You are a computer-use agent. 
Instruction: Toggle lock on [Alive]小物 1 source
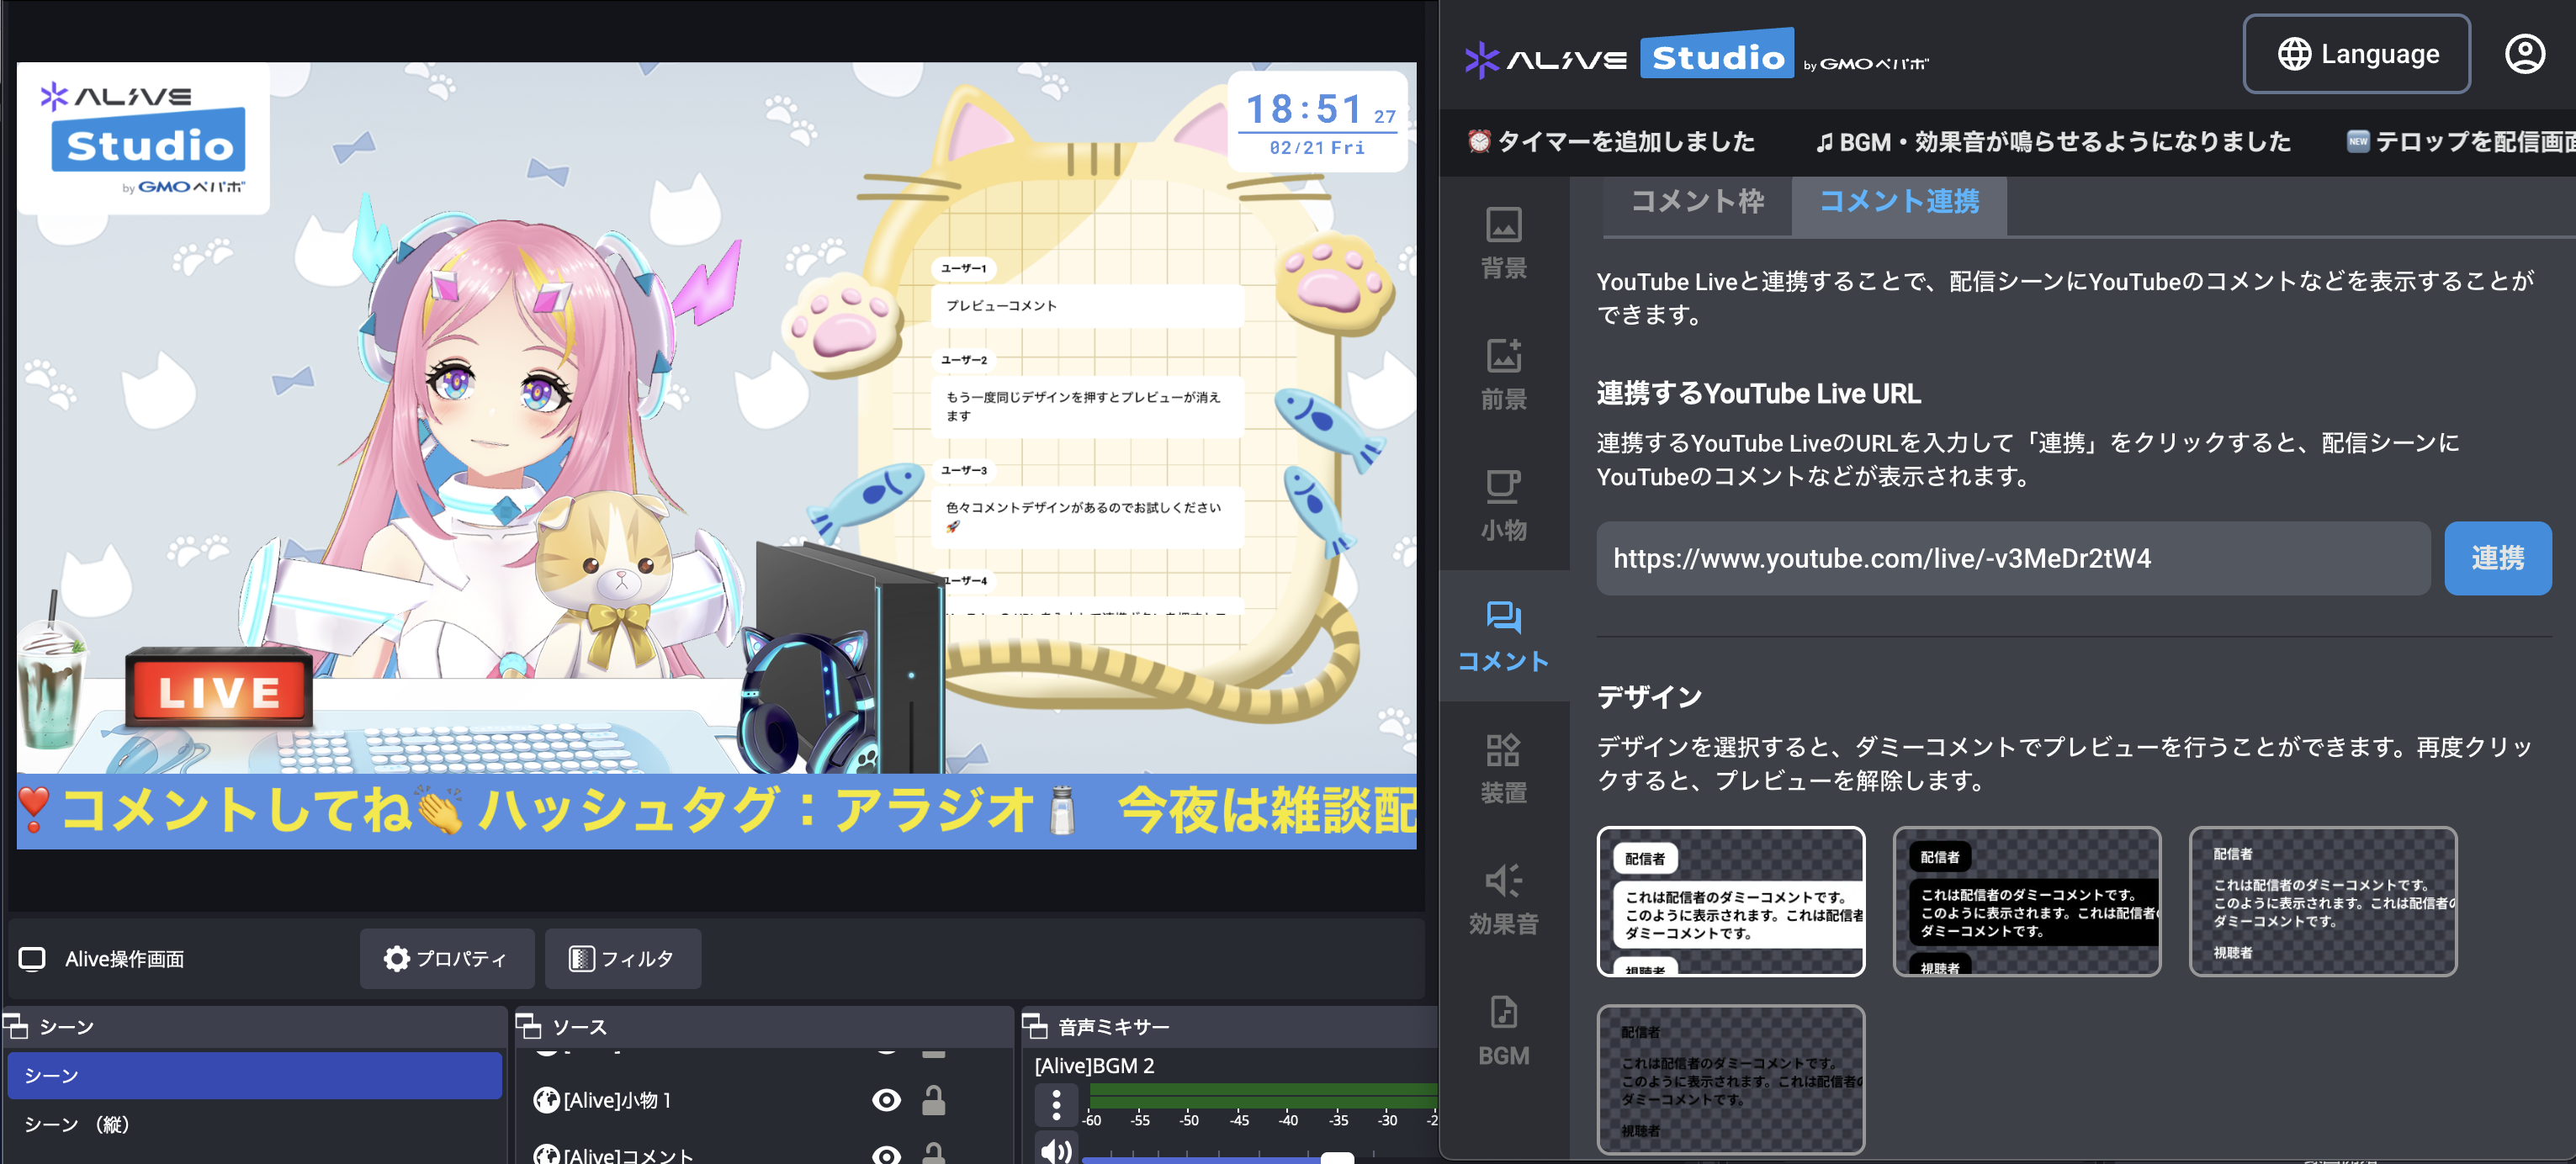point(933,1100)
